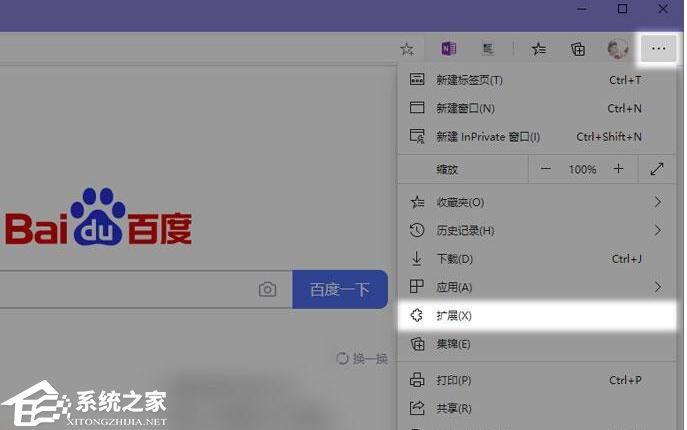Expand the 收藏夹(O) submenu arrow
687x430 pixels.
[x=657, y=202]
